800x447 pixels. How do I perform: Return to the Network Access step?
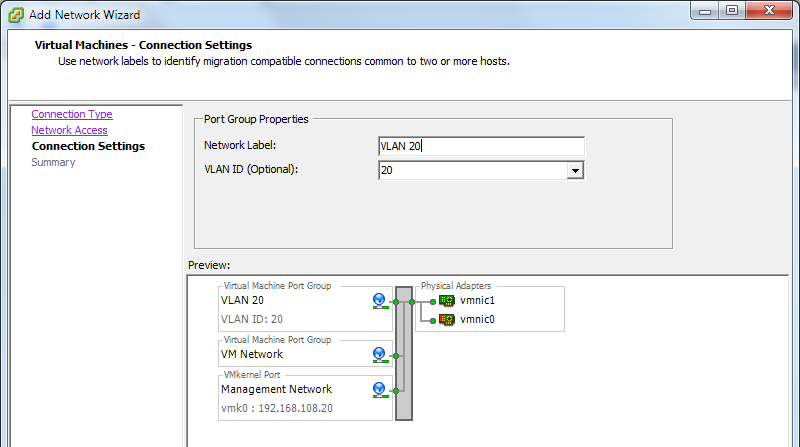69,130
